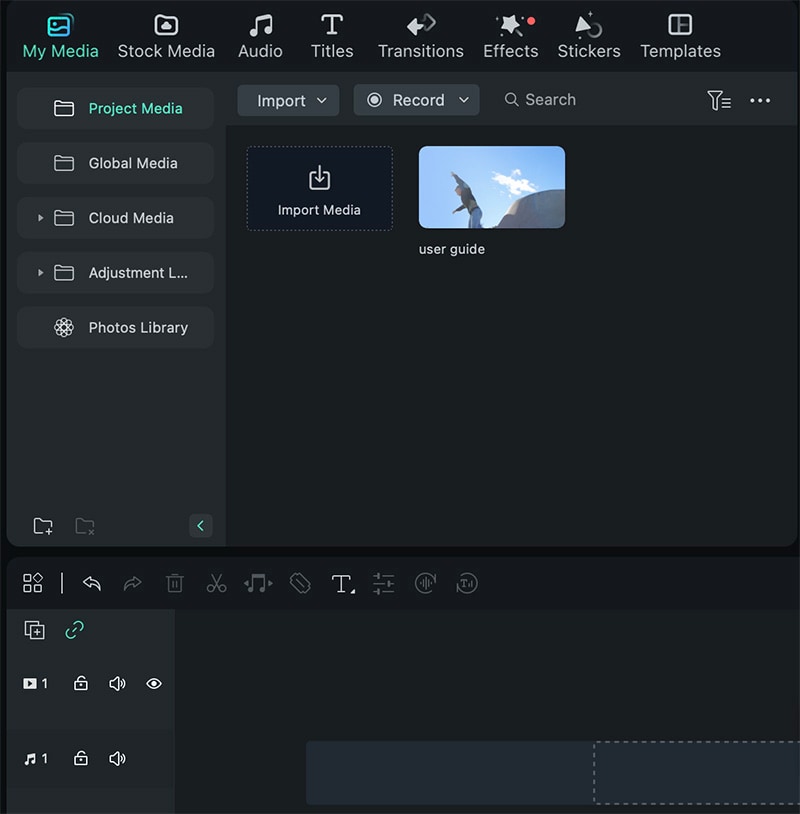
Task: Click the delete trash icon in timeline toolbar
Action: pyautogui.click(x=174, y=584)
